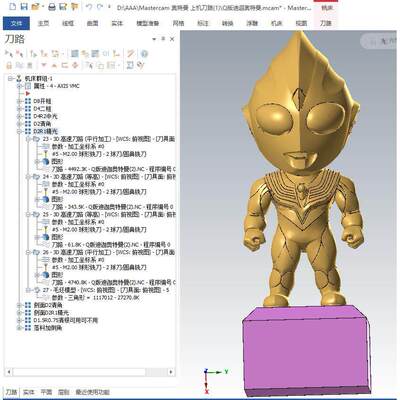Click the Help question-mark icon in 刀路 toolbar
Image resolution: width=400 pixels, height=400 pixels.
click(x=144, y=53)
